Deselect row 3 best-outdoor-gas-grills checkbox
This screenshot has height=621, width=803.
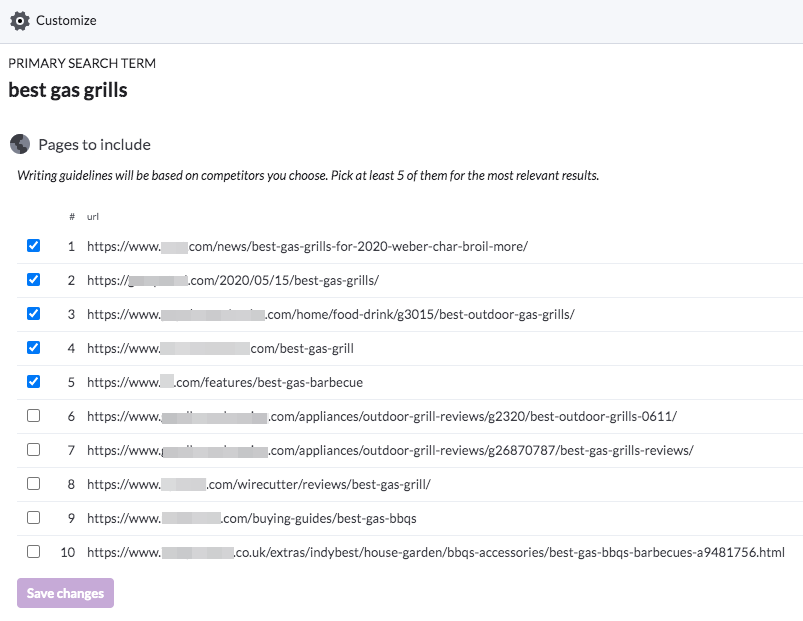pyautogui.click(x=33, y=313)
